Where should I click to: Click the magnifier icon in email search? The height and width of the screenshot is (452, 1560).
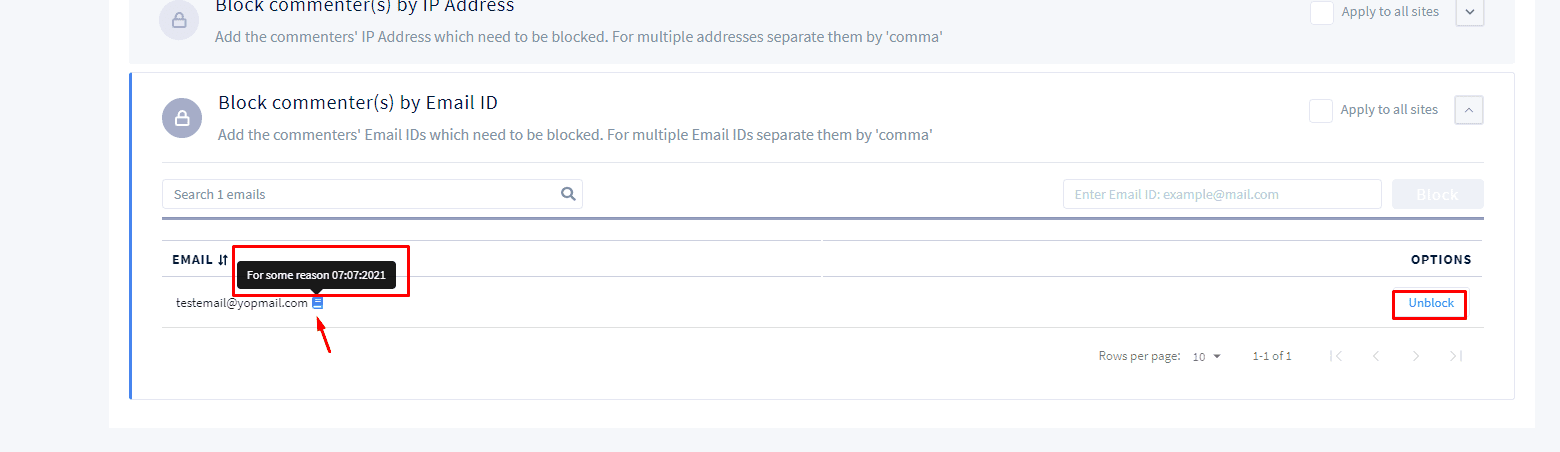pos(568,194)
